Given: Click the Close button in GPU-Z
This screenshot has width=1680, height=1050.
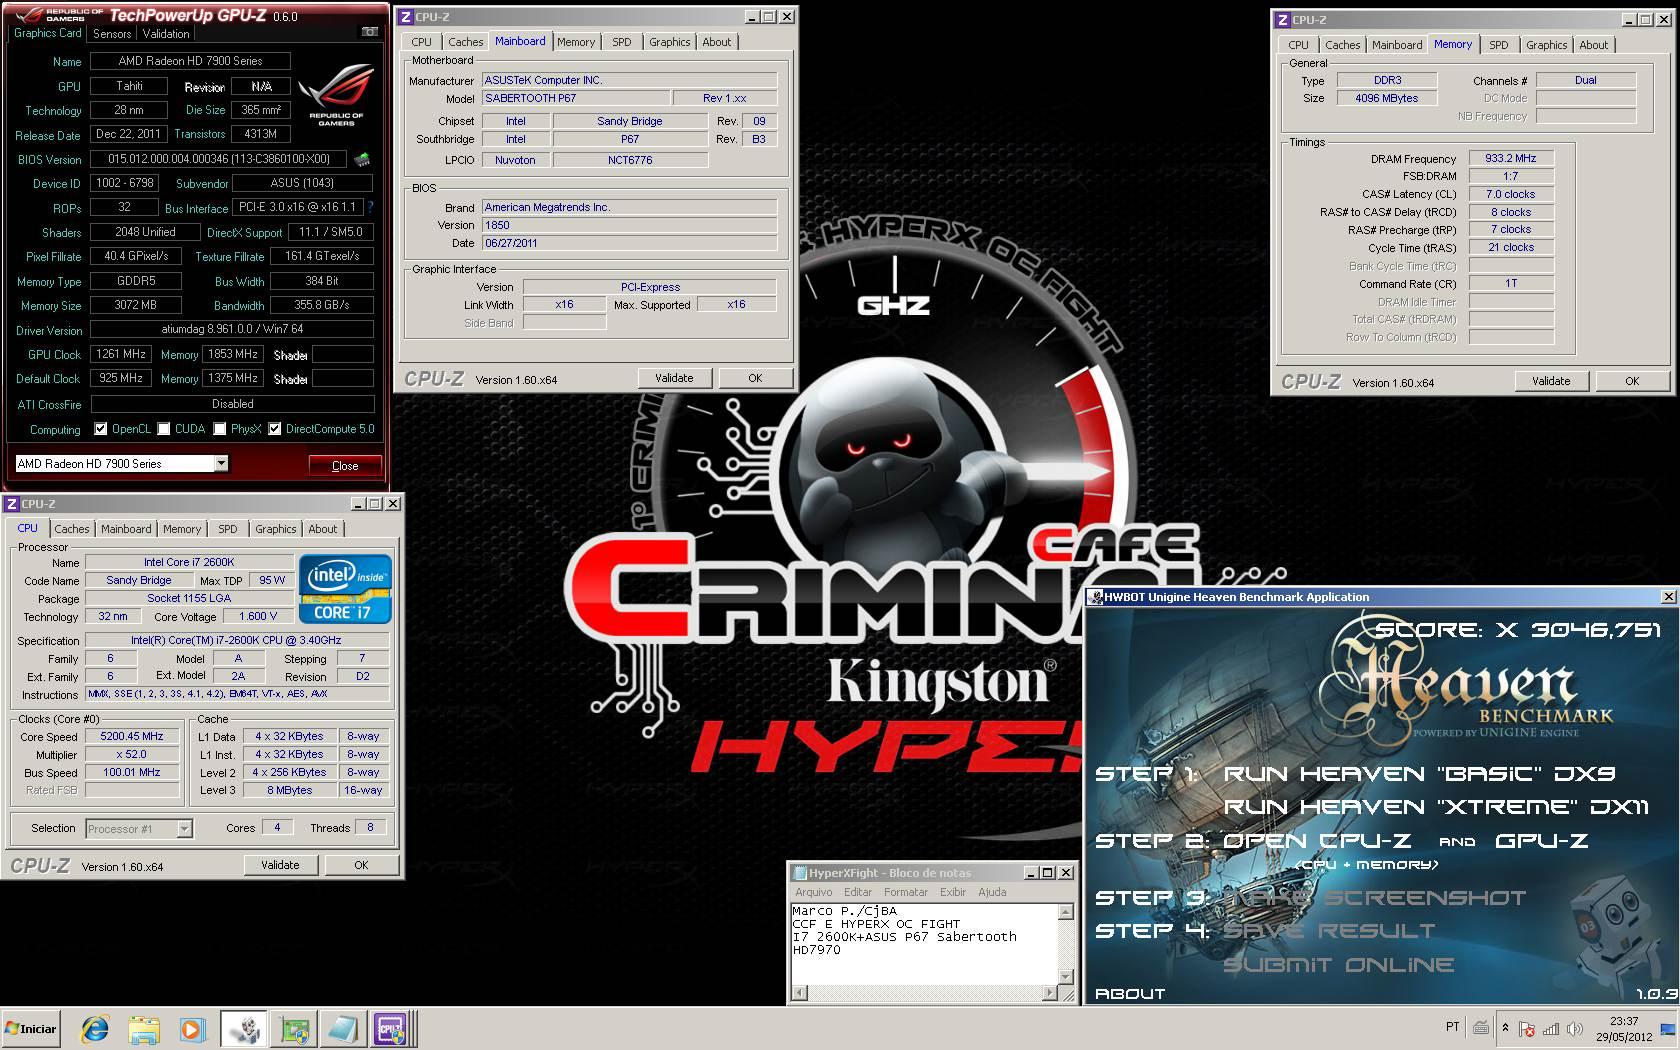Looking at the screenshot, I should tap(344, 465).
